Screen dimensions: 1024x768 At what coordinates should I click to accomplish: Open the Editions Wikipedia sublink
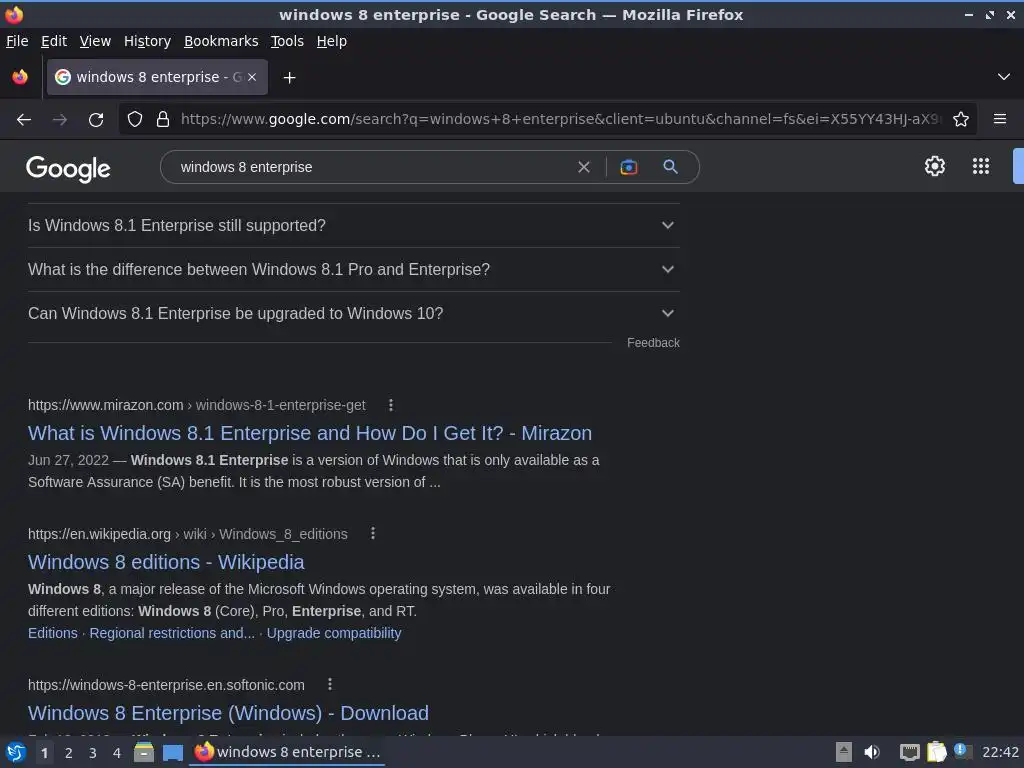(52, 633)
